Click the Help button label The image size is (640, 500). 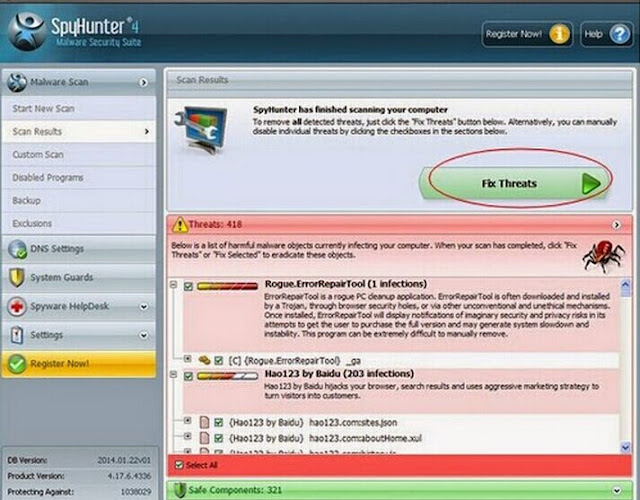point(593,34)
